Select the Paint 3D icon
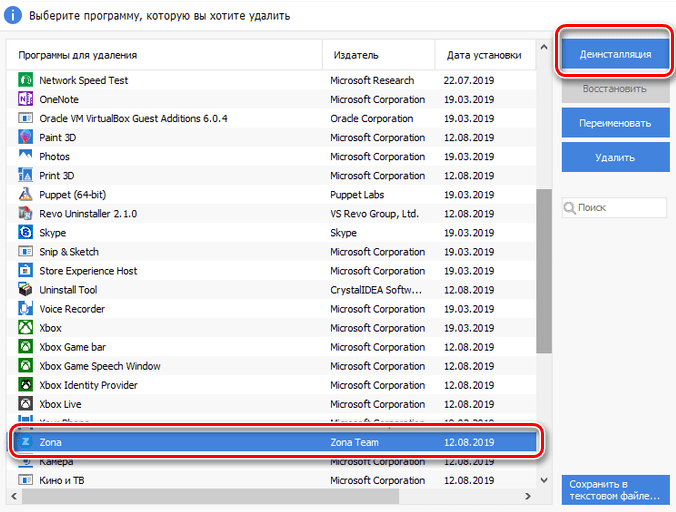 (25, 137)
